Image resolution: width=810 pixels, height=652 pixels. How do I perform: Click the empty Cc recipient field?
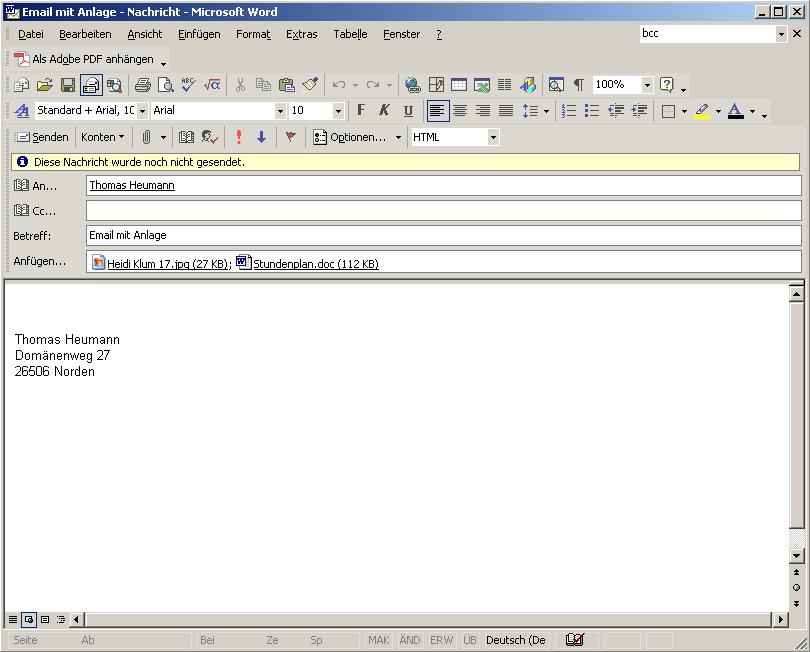pos(444,211)
